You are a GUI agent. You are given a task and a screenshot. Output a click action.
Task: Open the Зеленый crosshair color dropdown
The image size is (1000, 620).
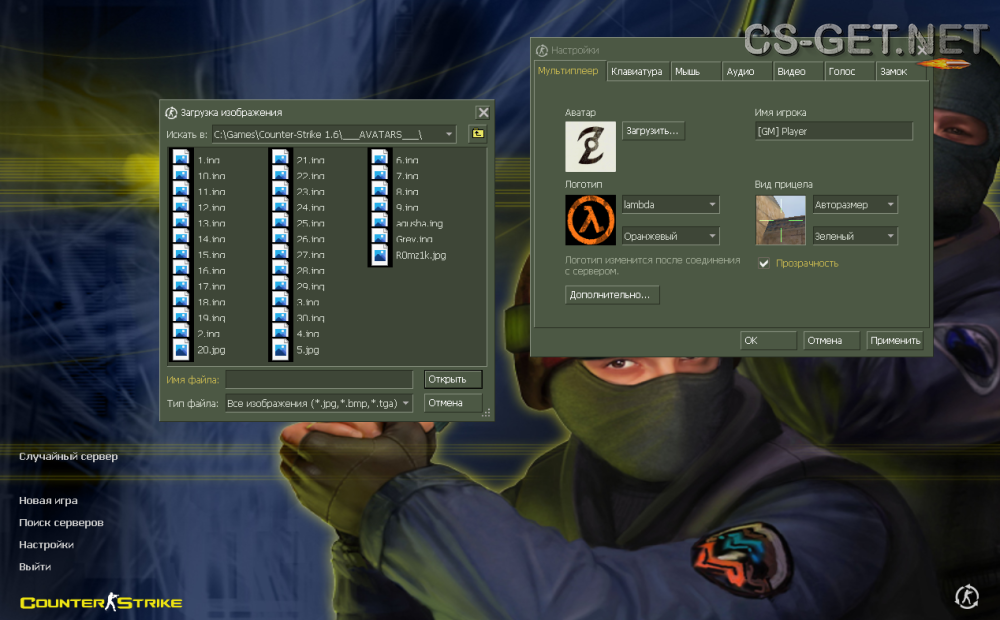890,236
